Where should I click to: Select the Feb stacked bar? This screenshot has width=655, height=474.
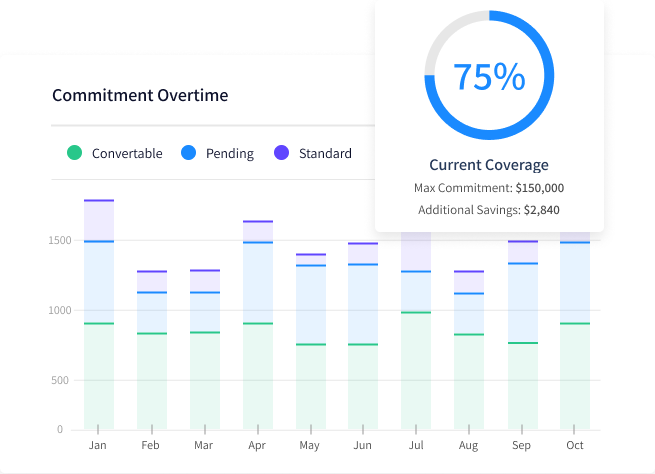[x=152, y=350]
